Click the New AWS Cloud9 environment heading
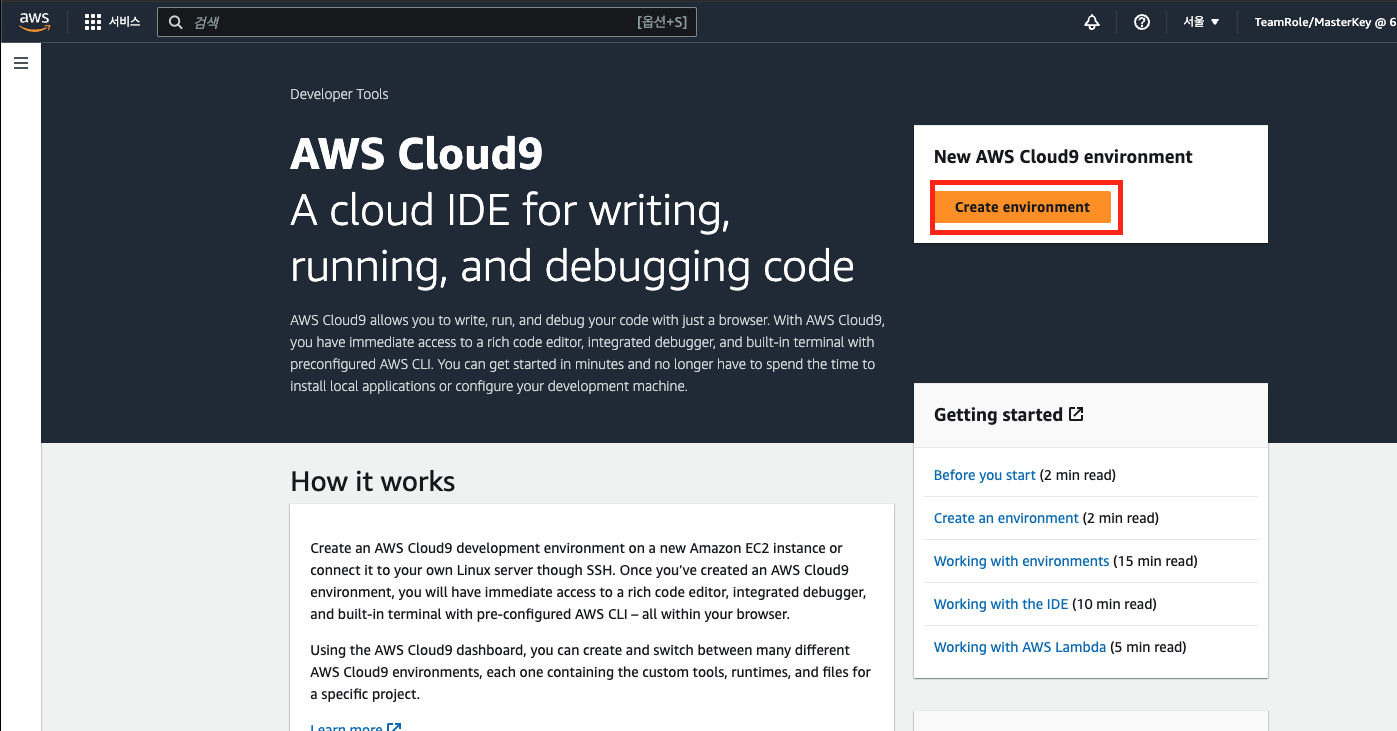 coord(1063,157)
